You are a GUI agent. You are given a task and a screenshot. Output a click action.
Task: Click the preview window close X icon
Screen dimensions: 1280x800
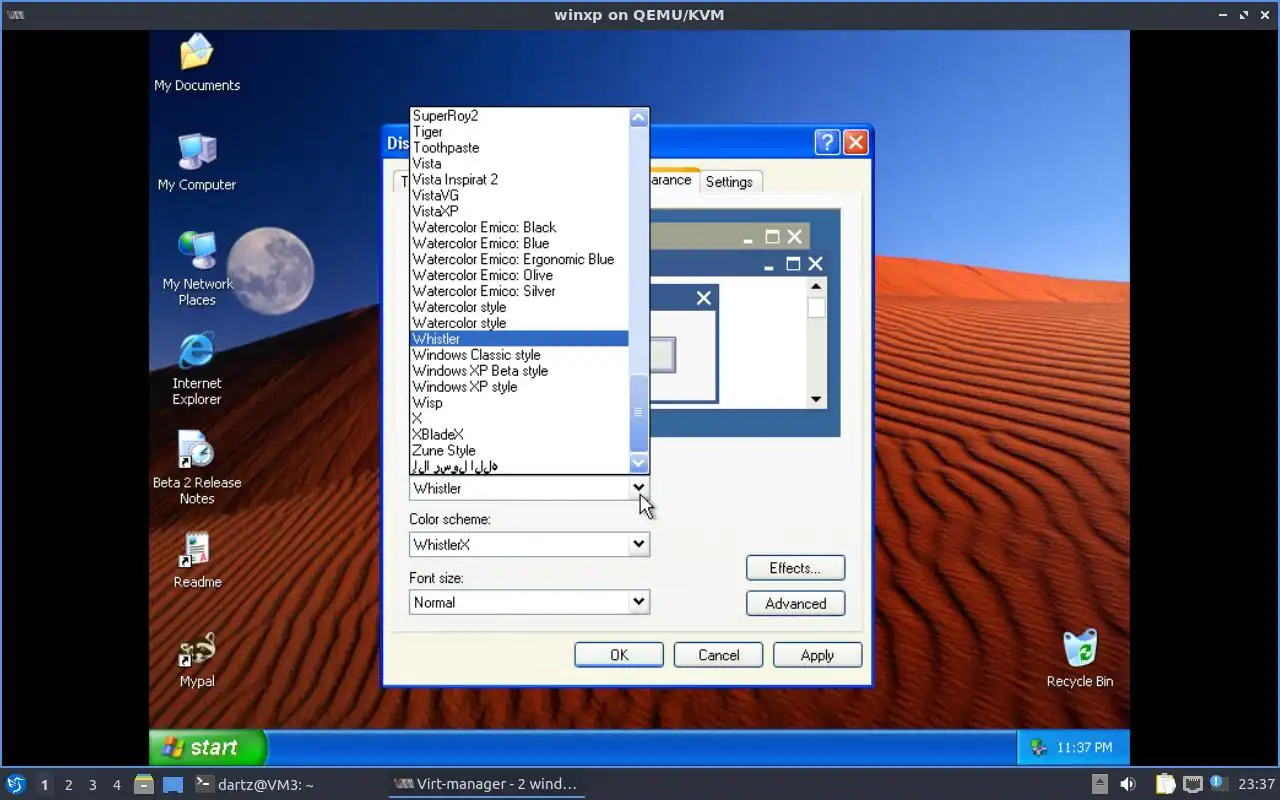tap(815, 264)
